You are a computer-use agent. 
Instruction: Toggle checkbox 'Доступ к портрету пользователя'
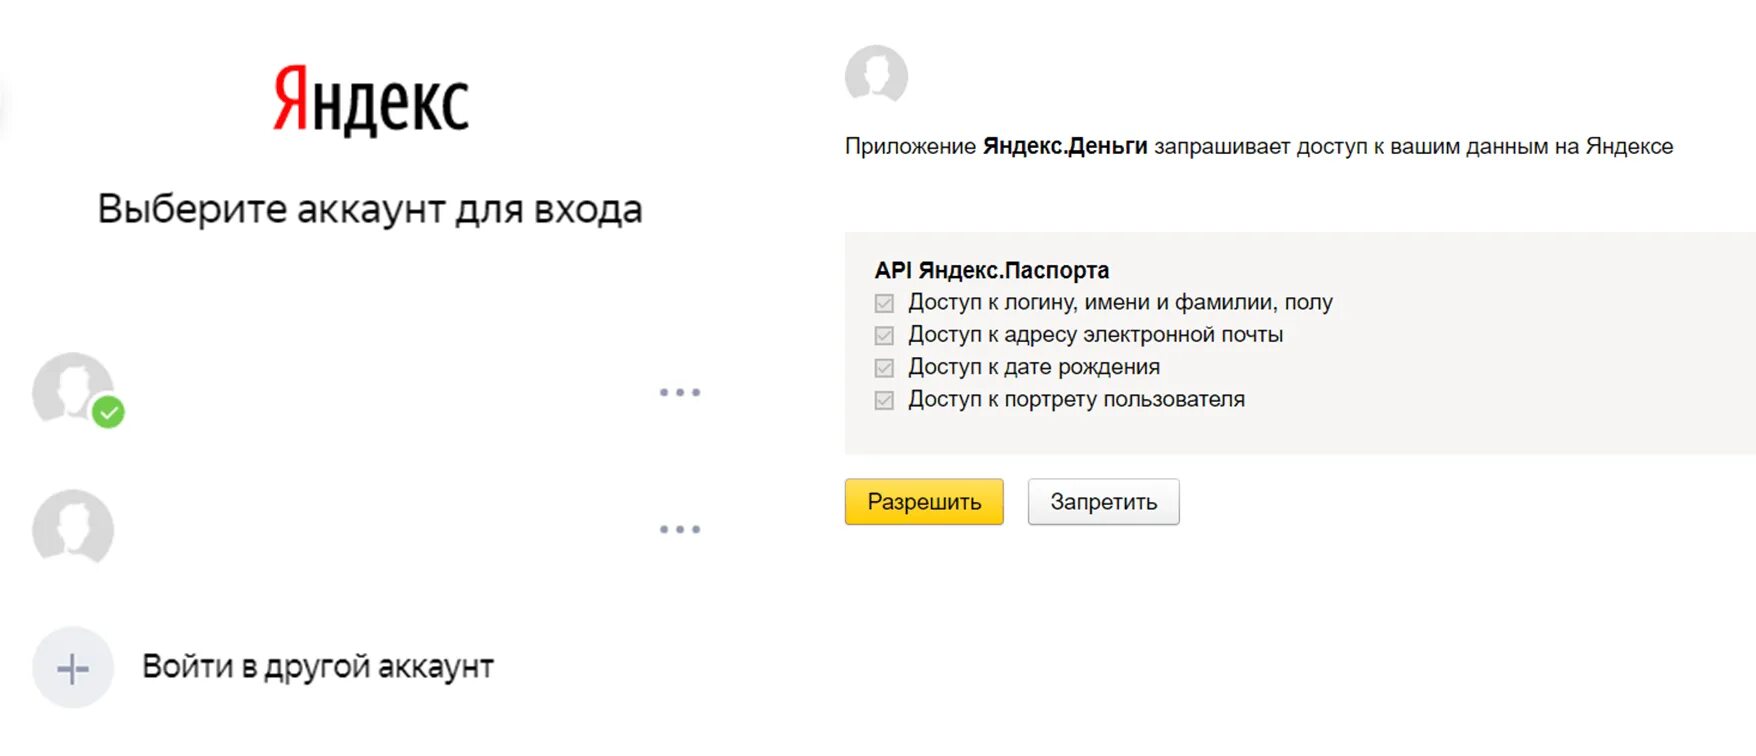pos(884,400)
